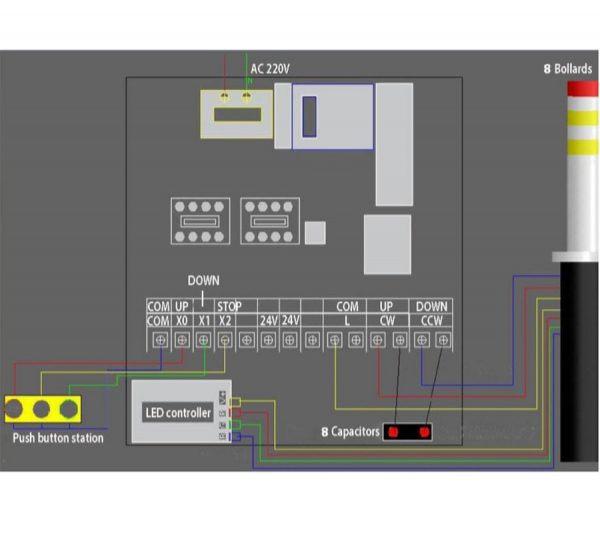Click the CCW screw terminal with the blue wire

422,340
